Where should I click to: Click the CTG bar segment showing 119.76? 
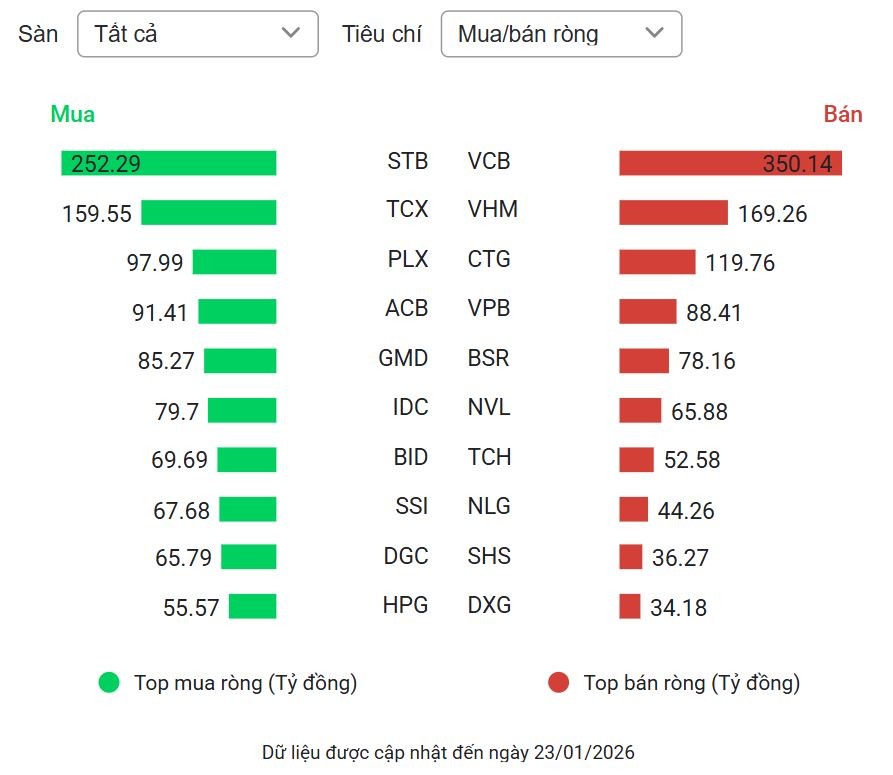[657, 262]
